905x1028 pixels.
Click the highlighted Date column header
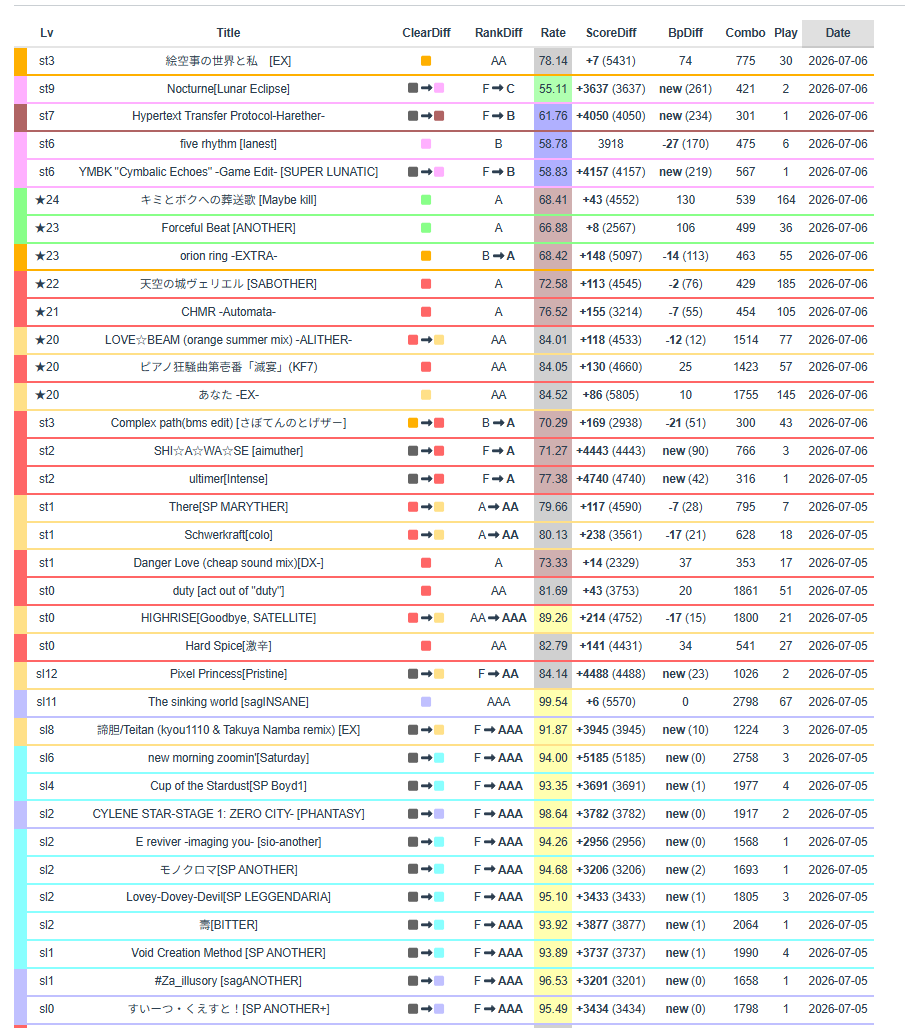pos(837,33)
